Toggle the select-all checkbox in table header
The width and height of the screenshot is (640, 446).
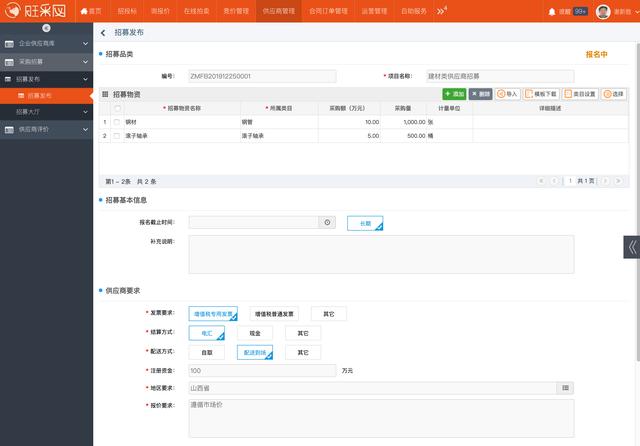(118, 108)
